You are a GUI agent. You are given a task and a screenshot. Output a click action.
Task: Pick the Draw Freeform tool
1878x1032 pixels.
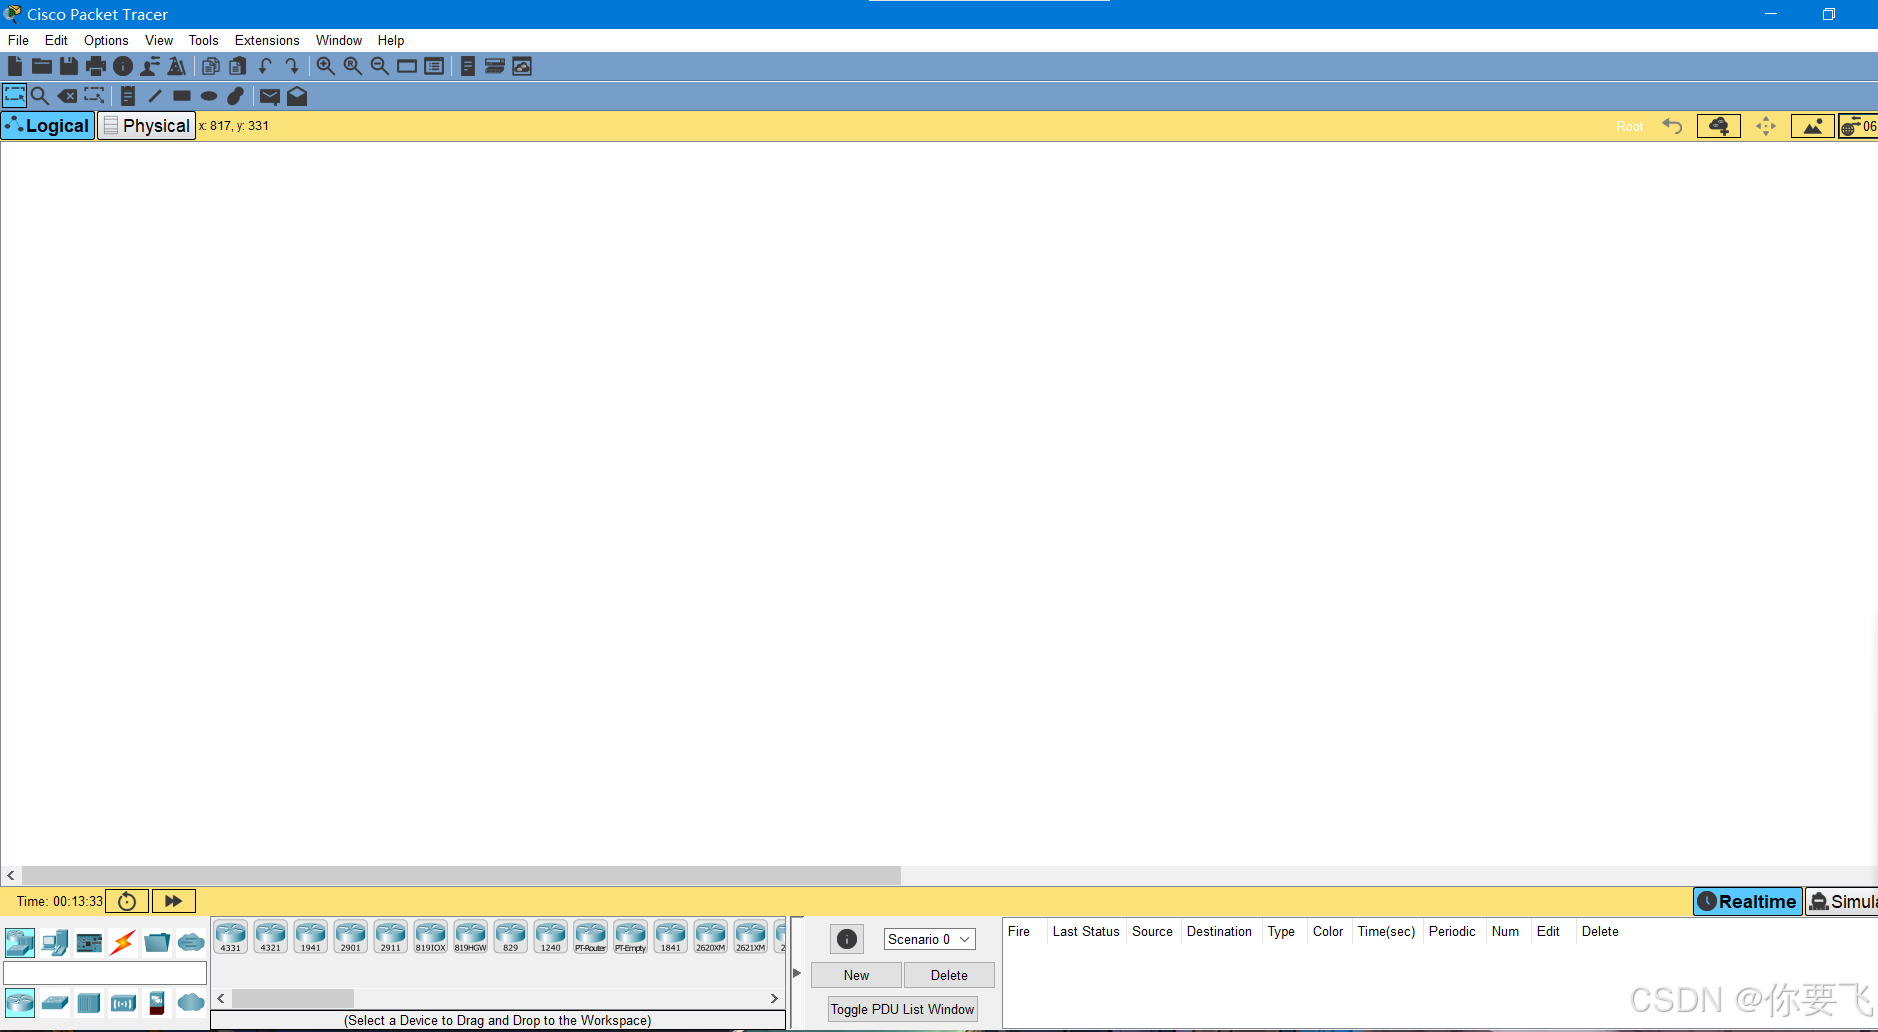(236, 96)
